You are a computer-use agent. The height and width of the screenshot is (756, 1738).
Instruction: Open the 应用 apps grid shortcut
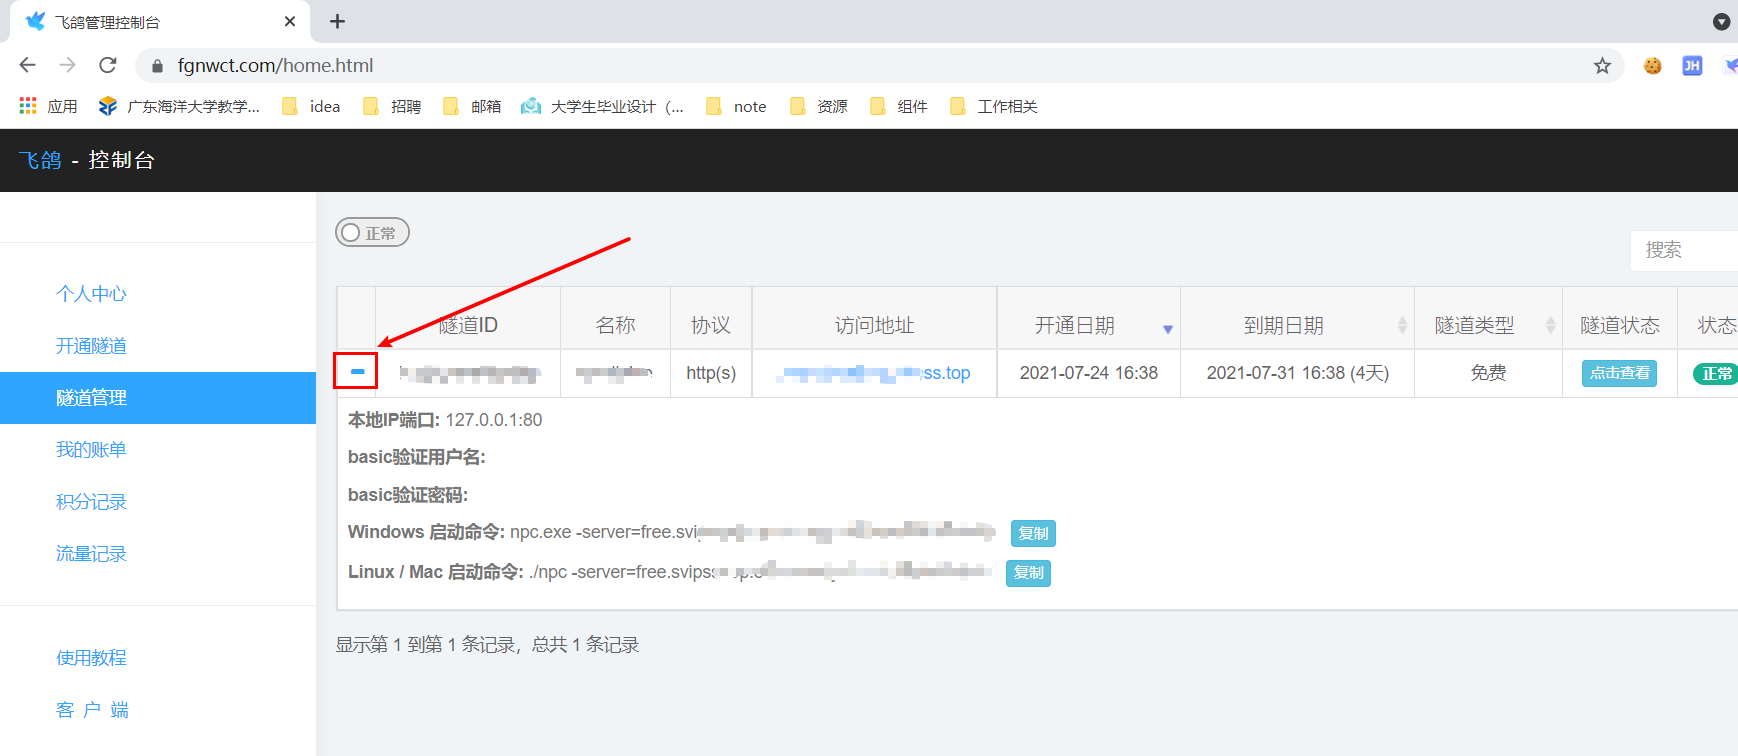tap(48, 106)
